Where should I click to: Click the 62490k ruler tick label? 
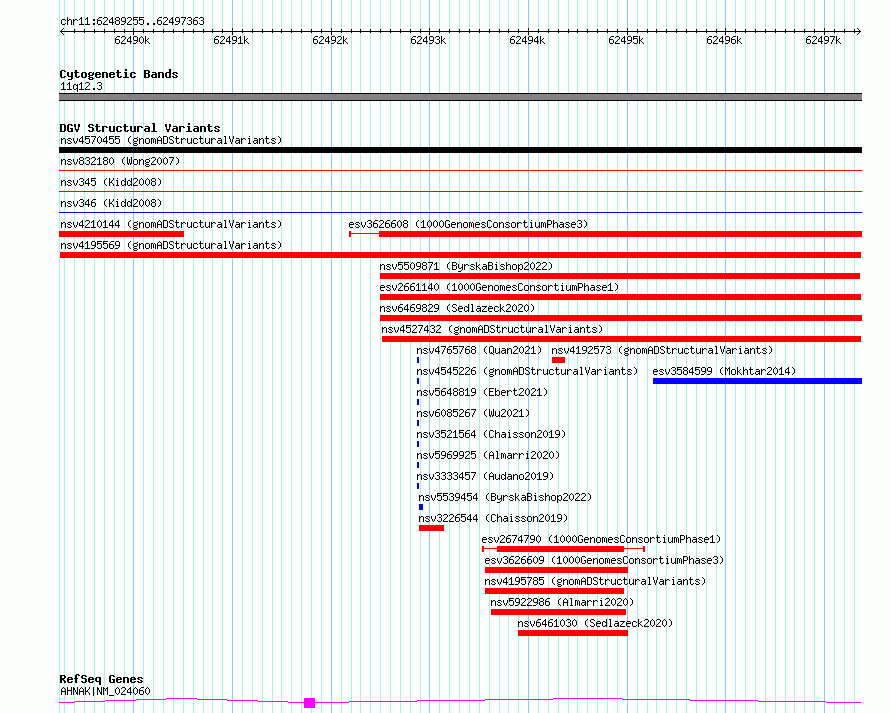(x=132, y=40)
